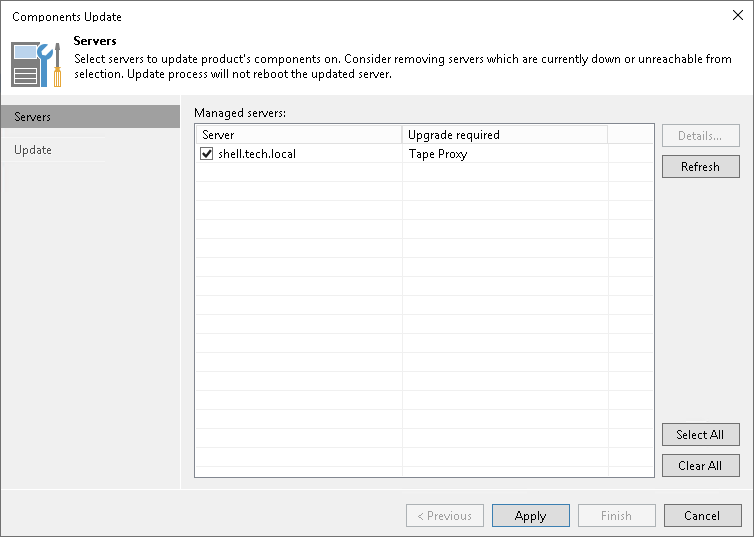This screenshot has height=537, width=754.
Task: Open server Details
Action: (700, 136)
